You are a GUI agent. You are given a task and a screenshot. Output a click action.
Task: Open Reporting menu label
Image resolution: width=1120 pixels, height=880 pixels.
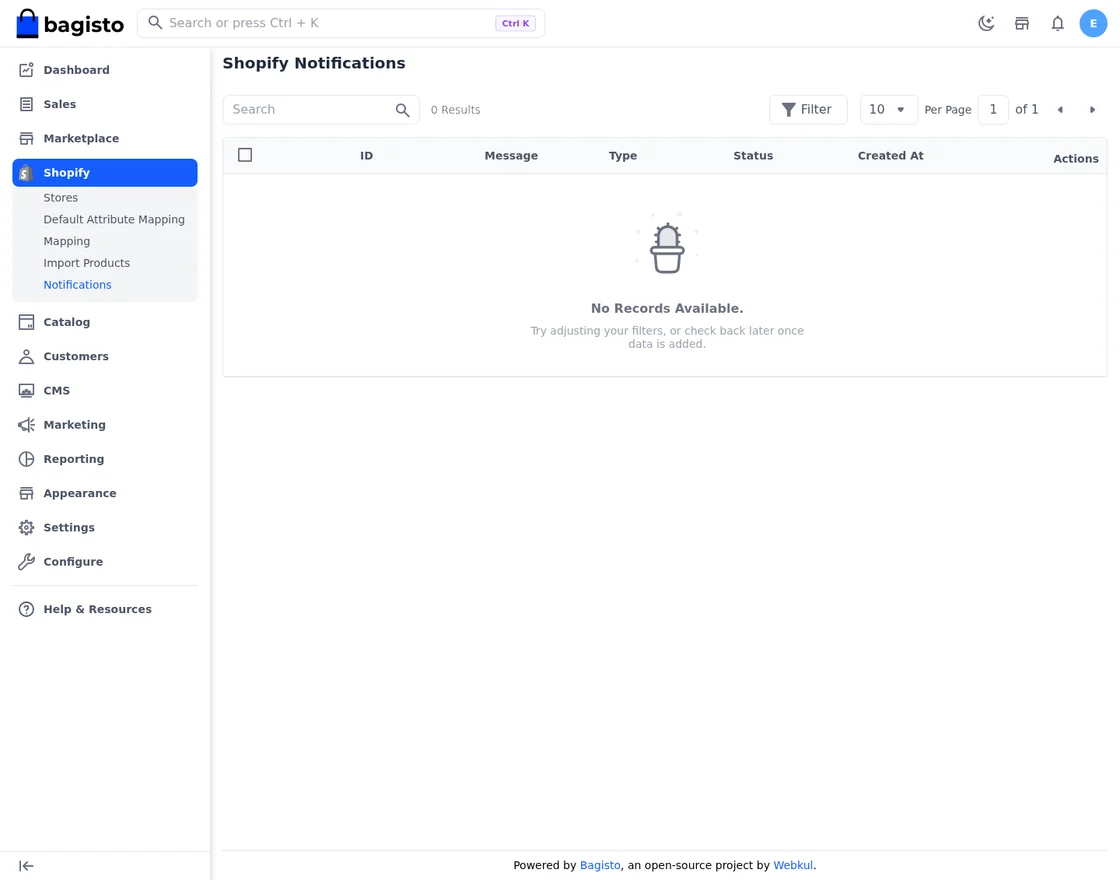pos(74,459)
